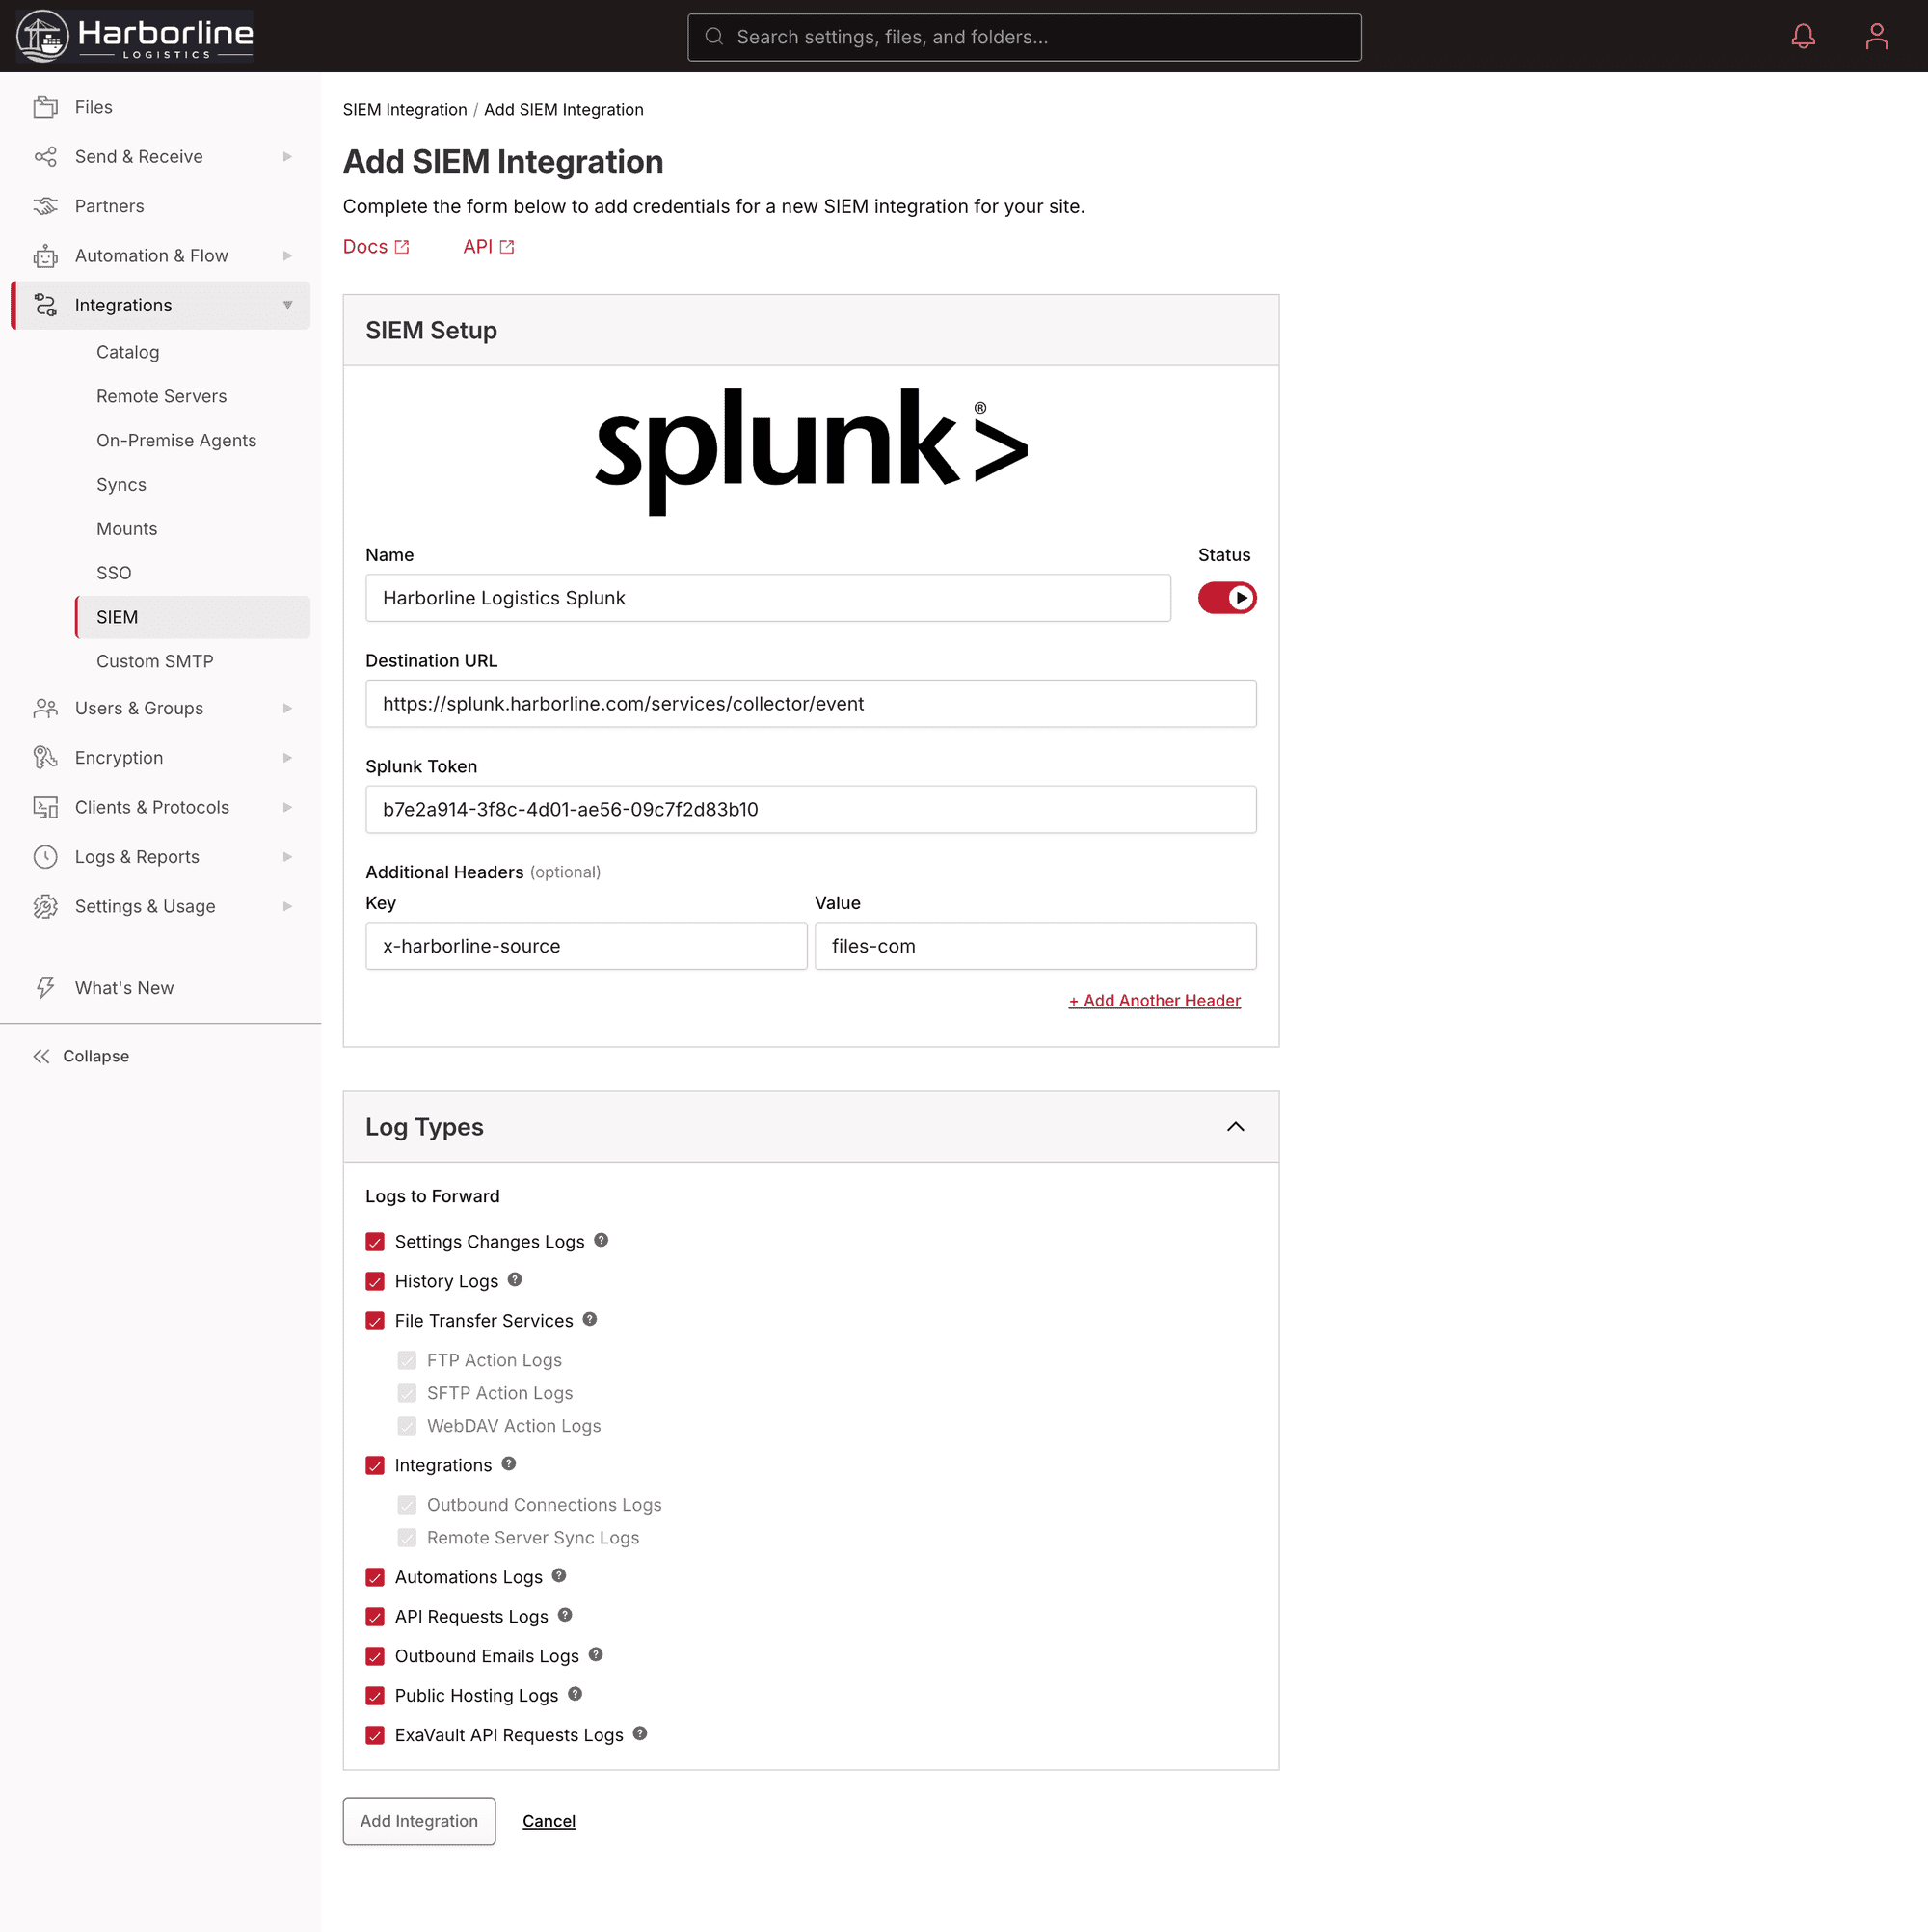Click the Files folder icon in sidebar
The image size is (1928, 1932).
(x=45, y=107)
